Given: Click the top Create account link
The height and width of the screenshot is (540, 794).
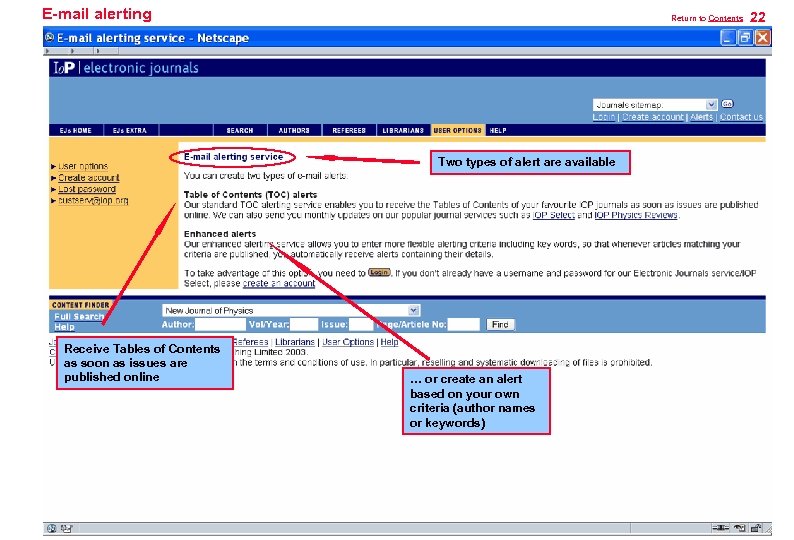Looking at the screenshot, I should (x=653, y=117).
